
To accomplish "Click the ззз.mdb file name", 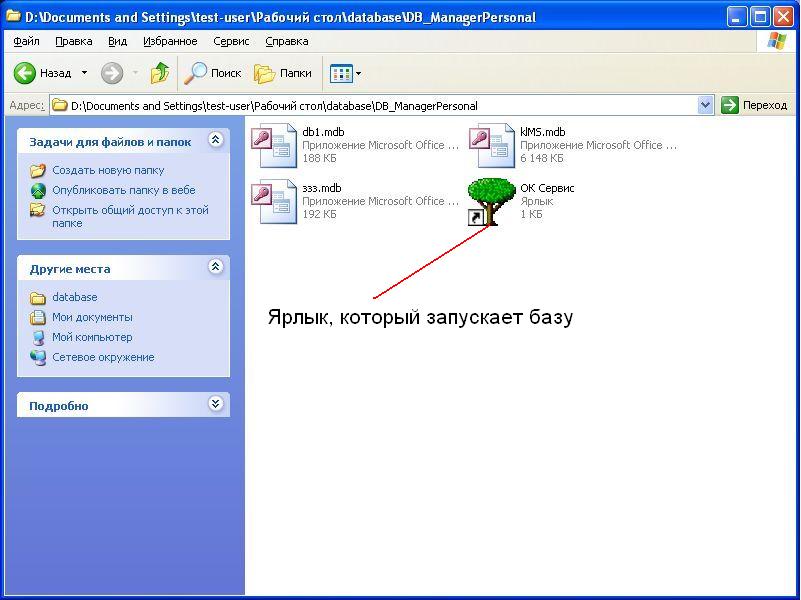I will click(x=322, y=188).
